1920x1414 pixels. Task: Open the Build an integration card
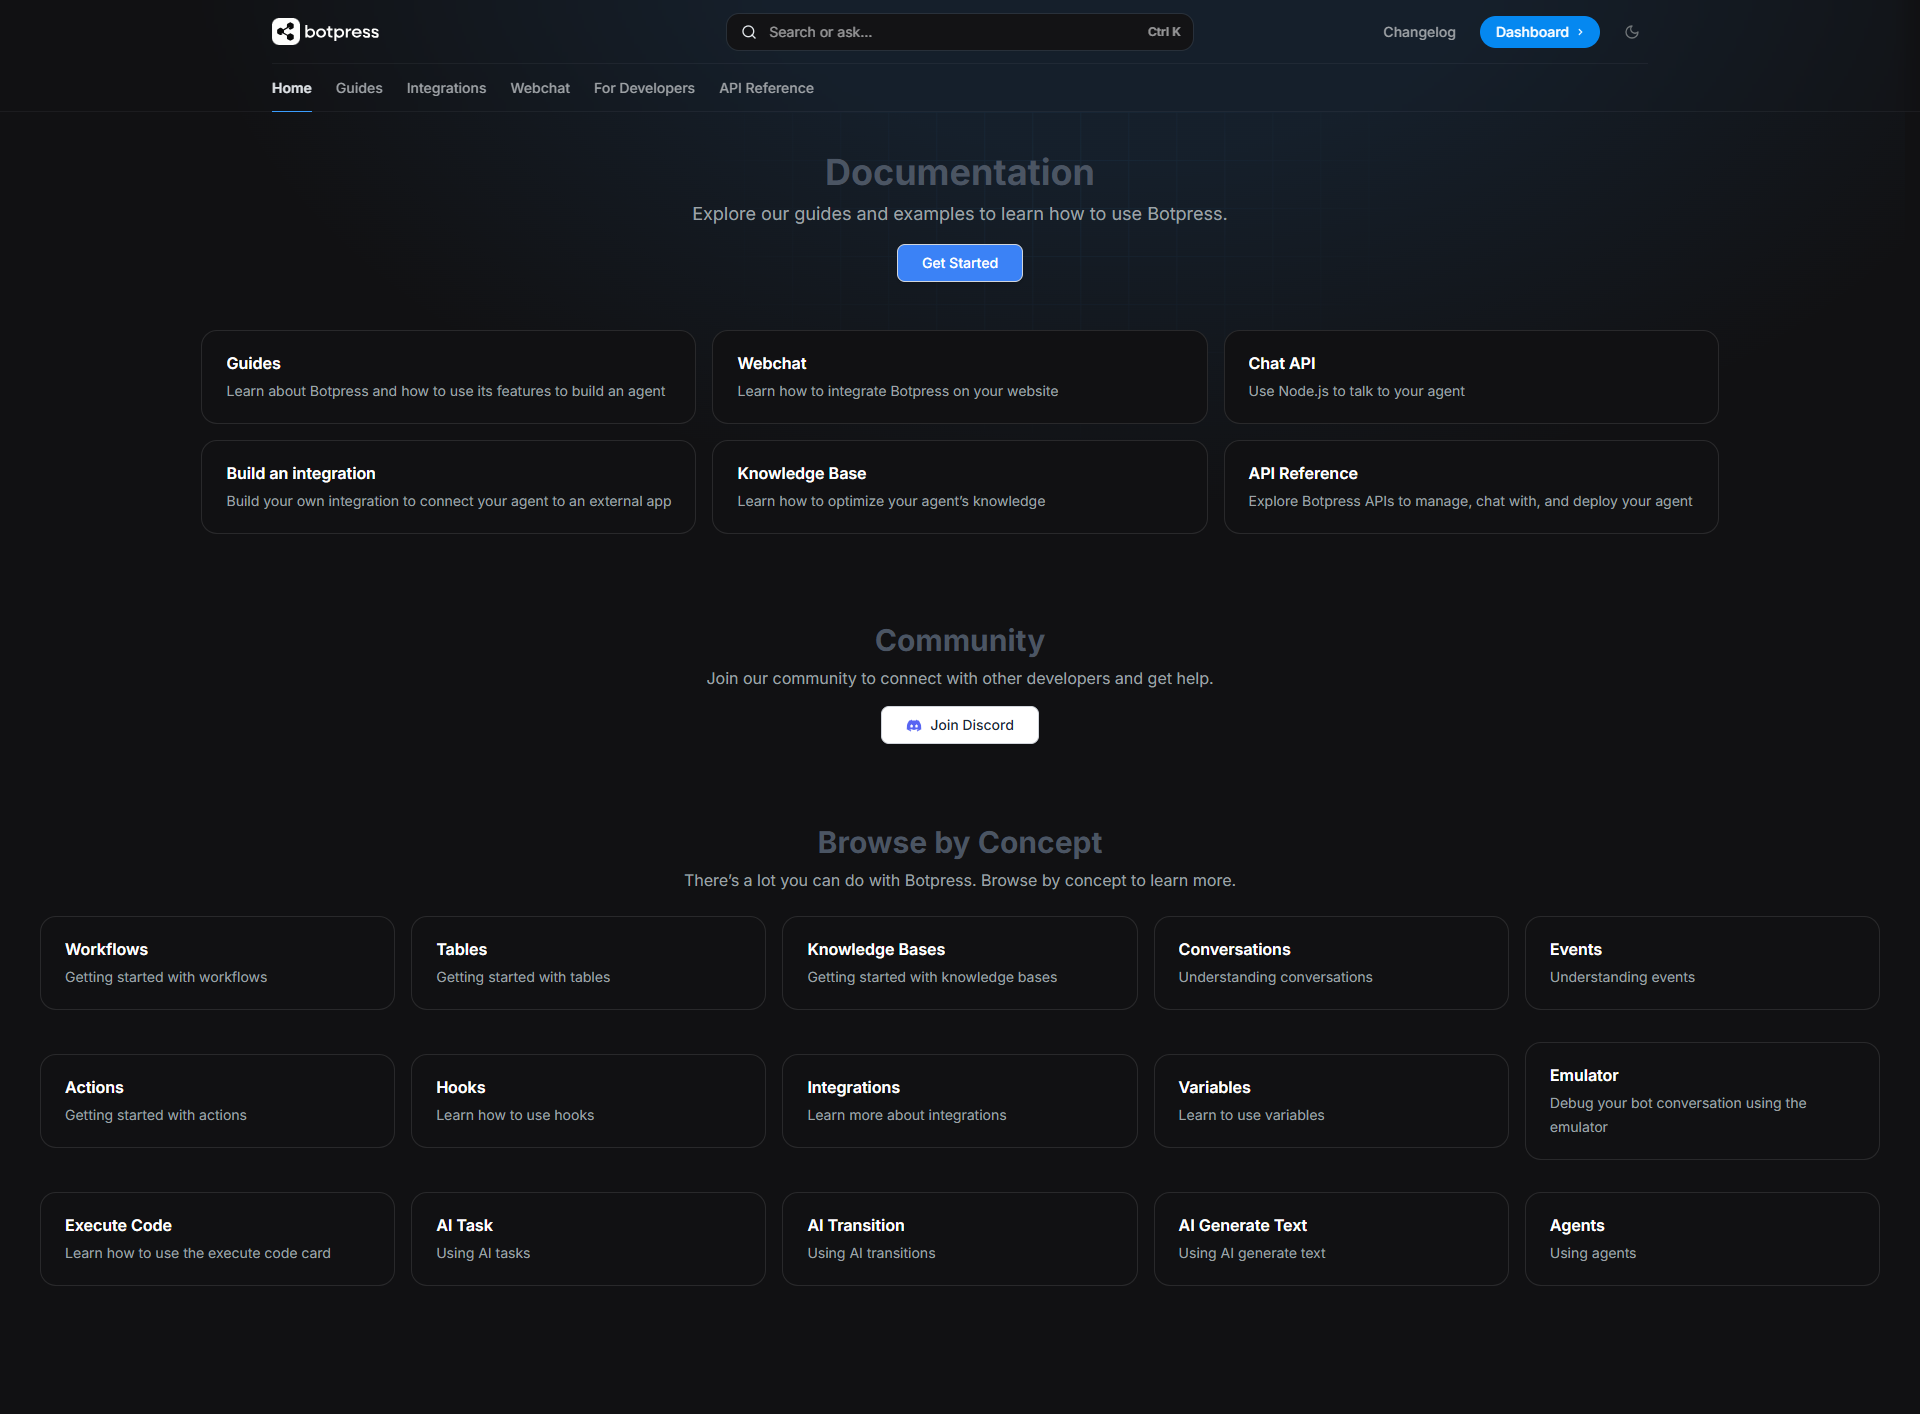coord(448,487)
